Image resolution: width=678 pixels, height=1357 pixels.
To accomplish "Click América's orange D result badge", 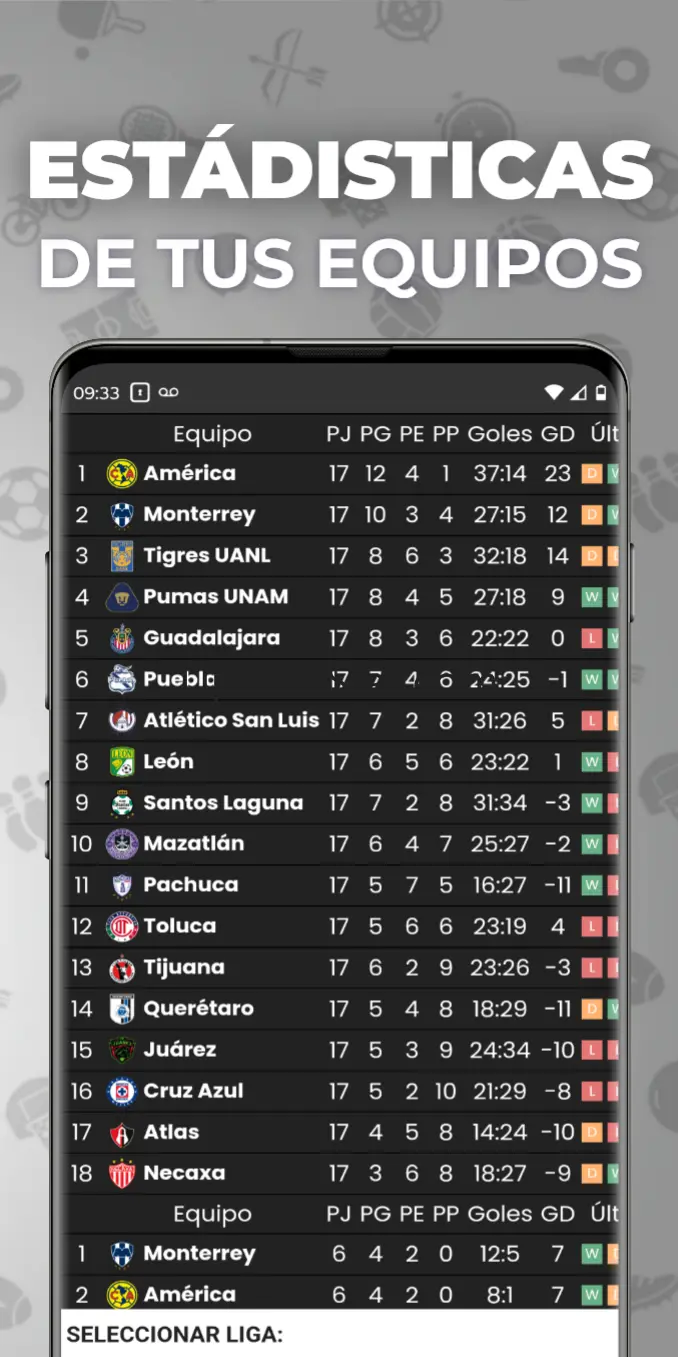I will point(592,474).
